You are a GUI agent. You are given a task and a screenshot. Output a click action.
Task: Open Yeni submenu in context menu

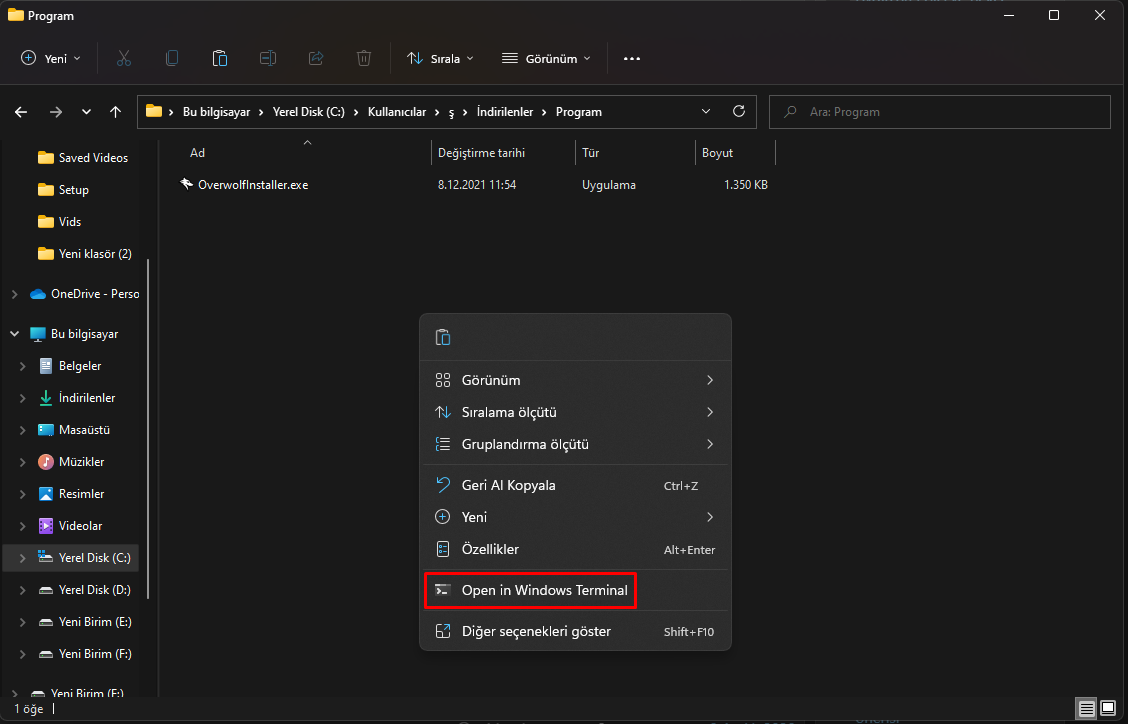pyautogui.click(x=576, y=517)
